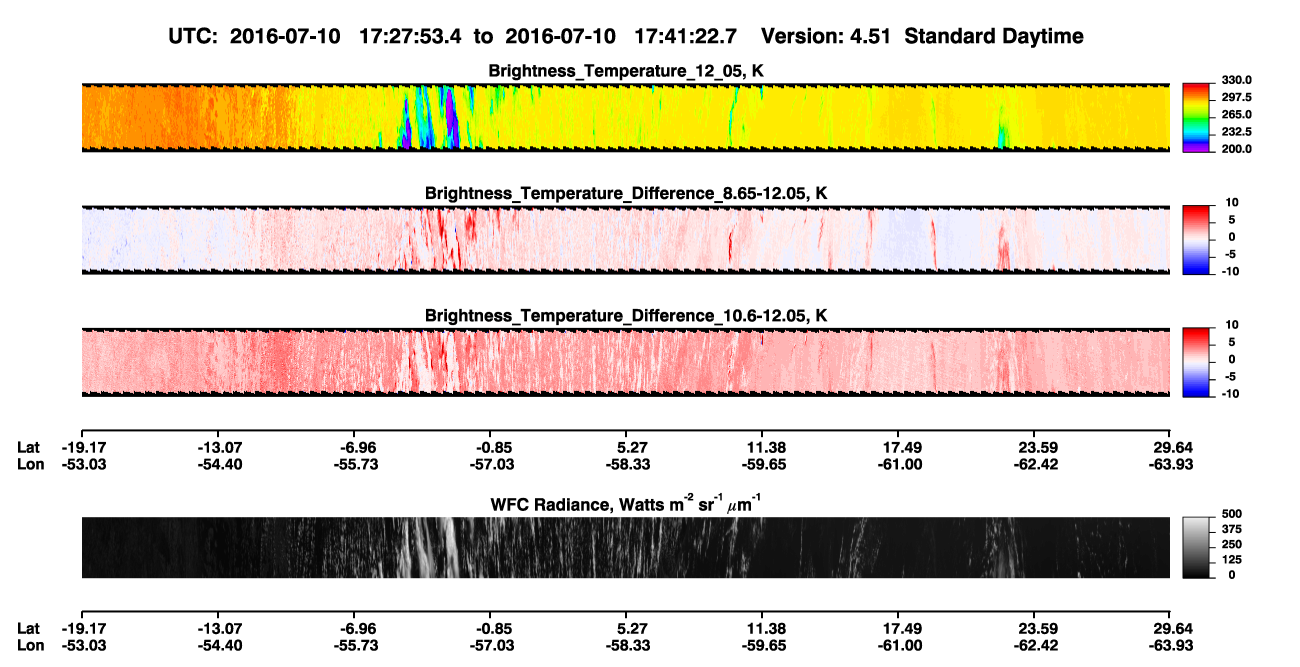Screen dimensions: 1300x667
Task: Click the end time 17:41:22.7 in the header
Action: [x=686, y=37]
